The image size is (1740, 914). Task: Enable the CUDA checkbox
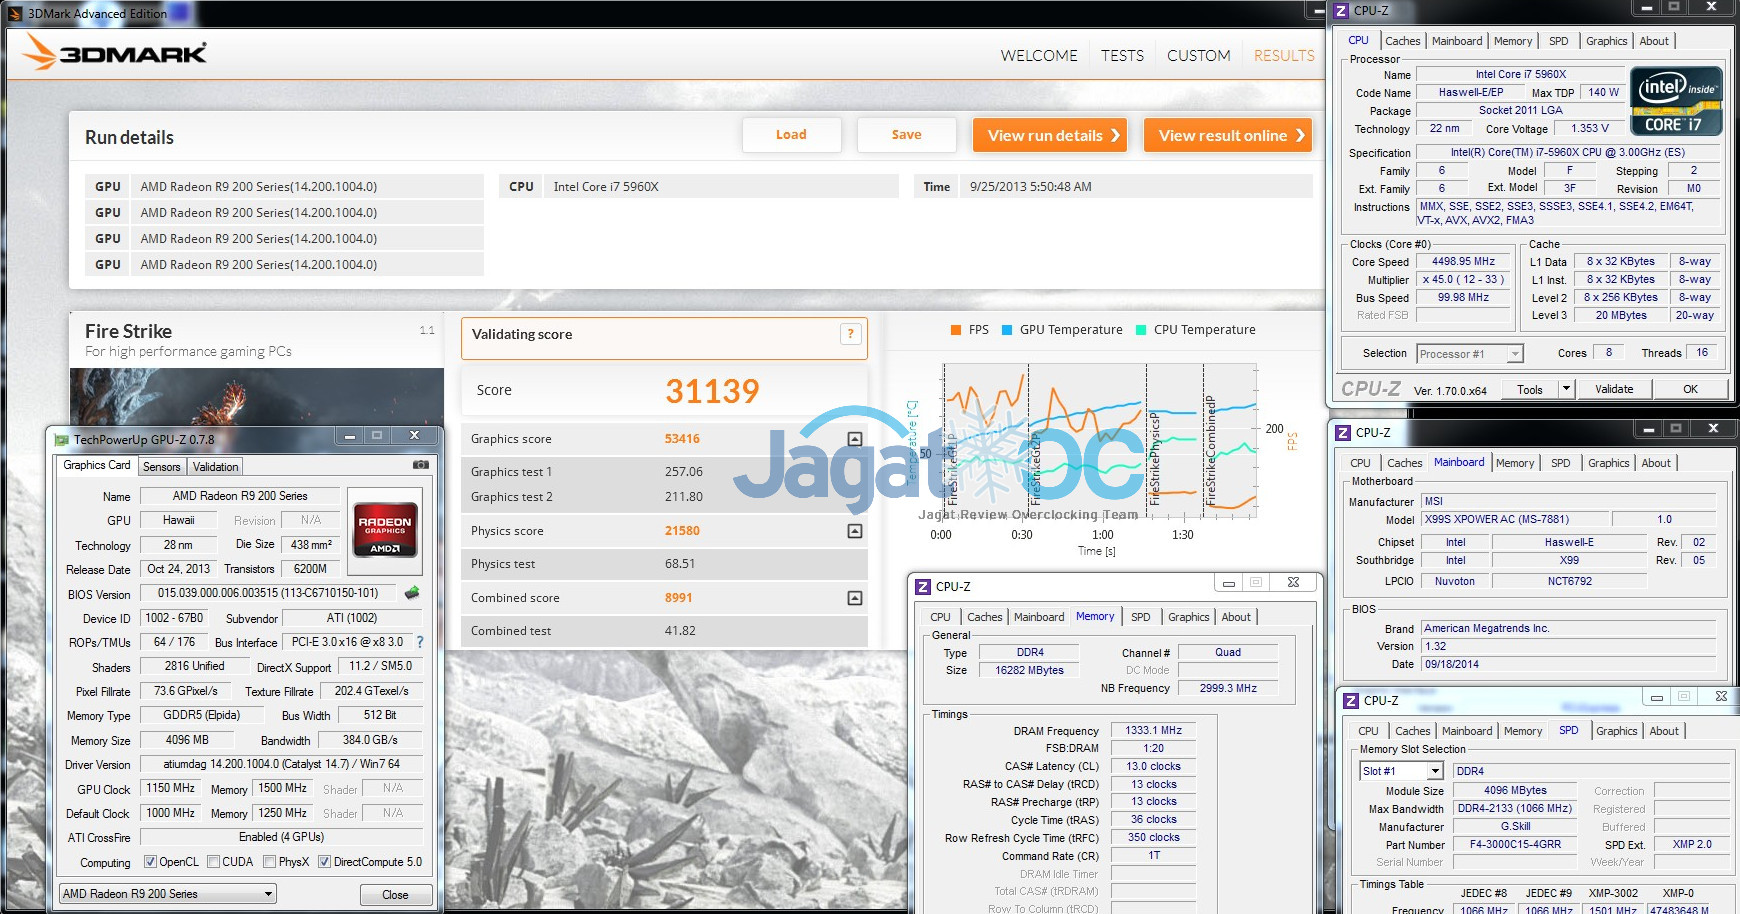(x=214, y=862)
